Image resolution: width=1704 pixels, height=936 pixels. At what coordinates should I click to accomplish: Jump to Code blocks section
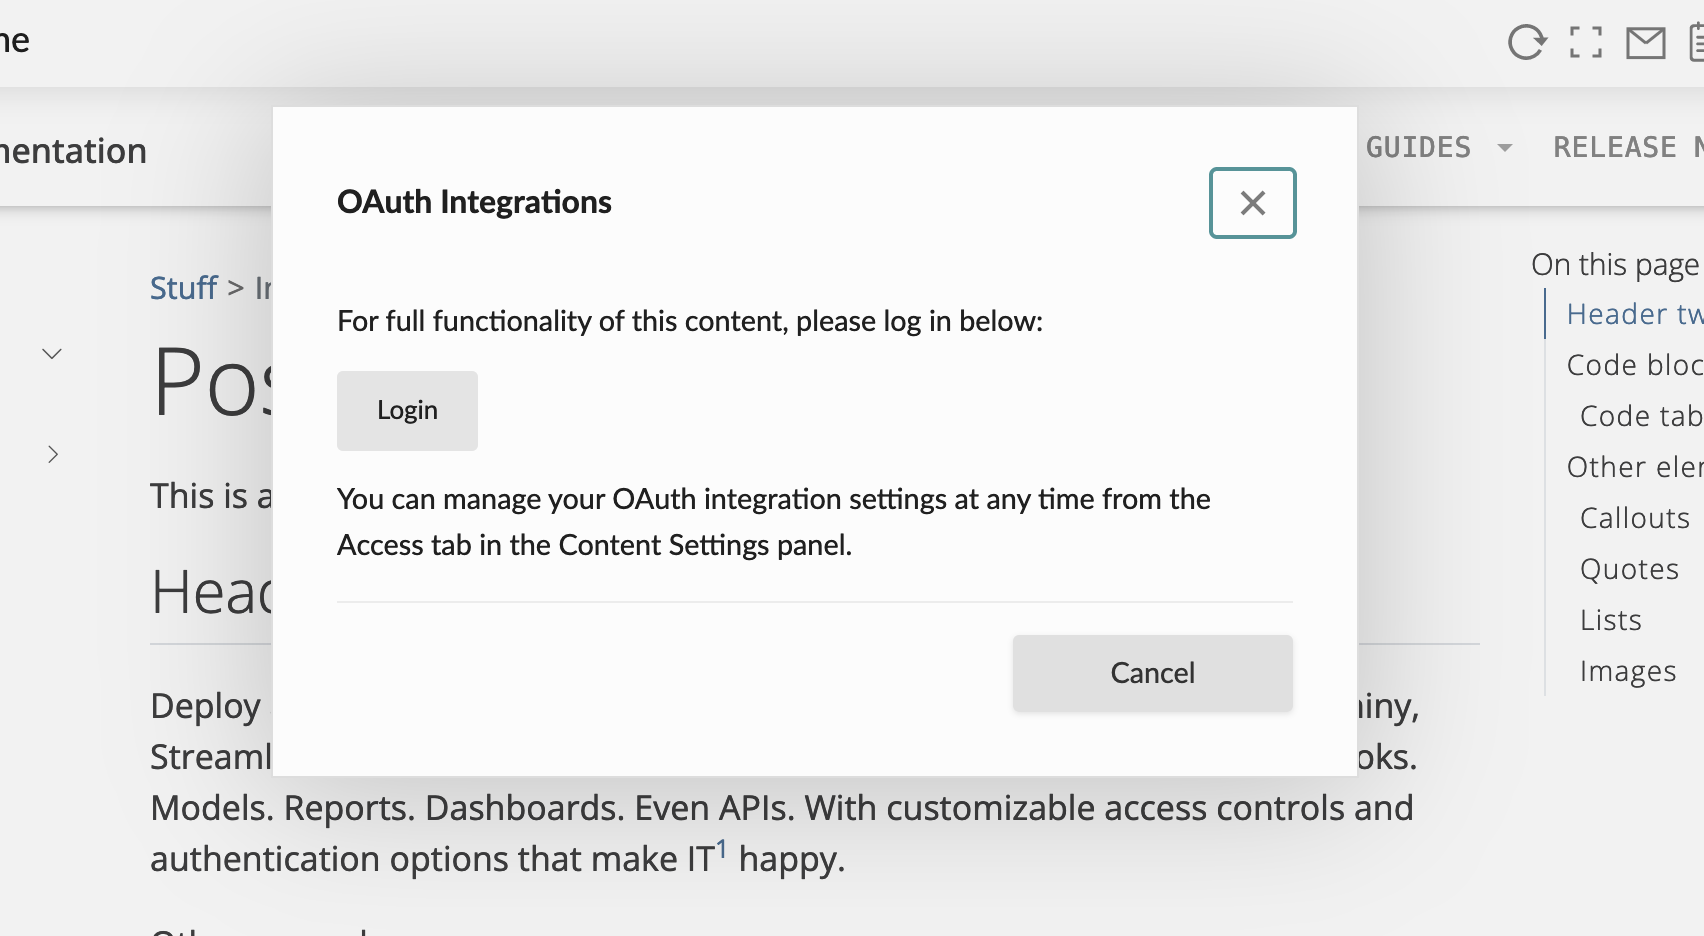(1634, 365)
